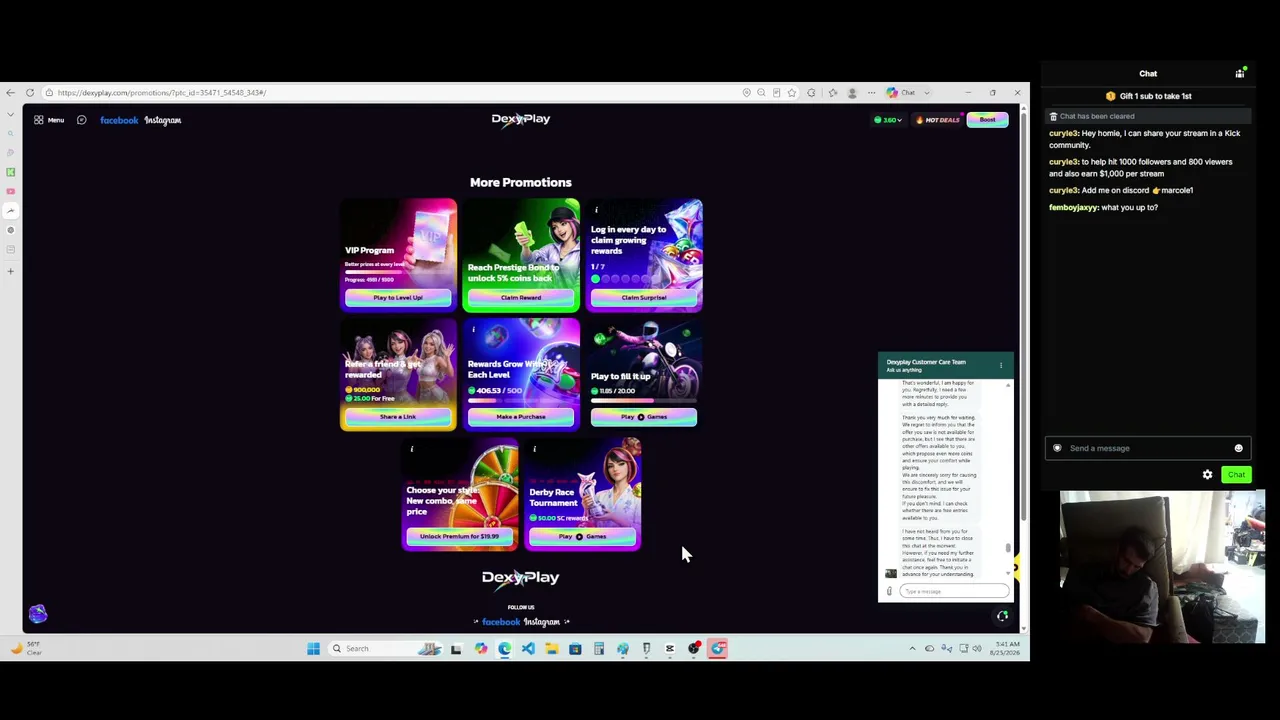Click the VIP Program progress bar

click(398, 273)
